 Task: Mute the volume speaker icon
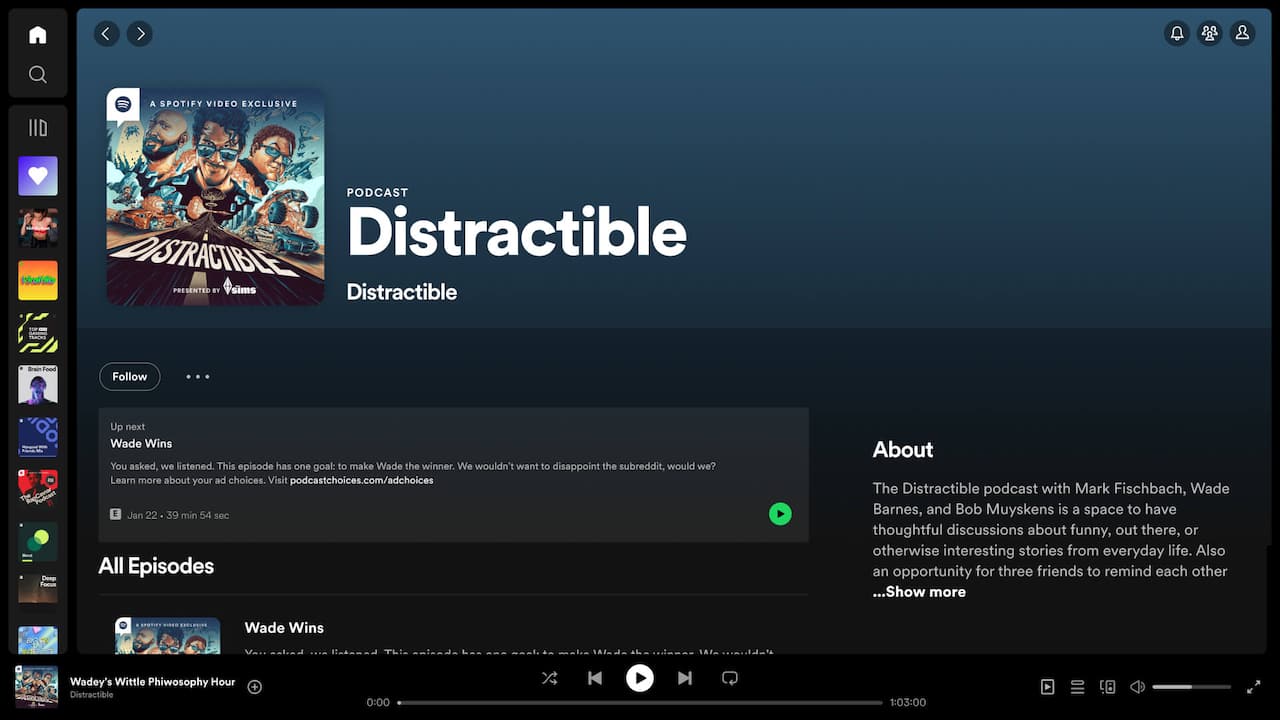[1137, 687]
